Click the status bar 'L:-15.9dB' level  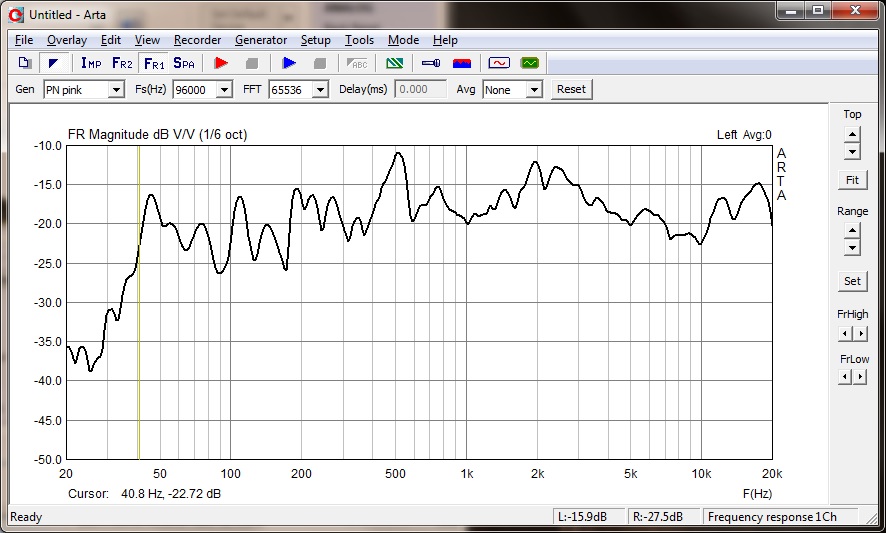point(582,517)
